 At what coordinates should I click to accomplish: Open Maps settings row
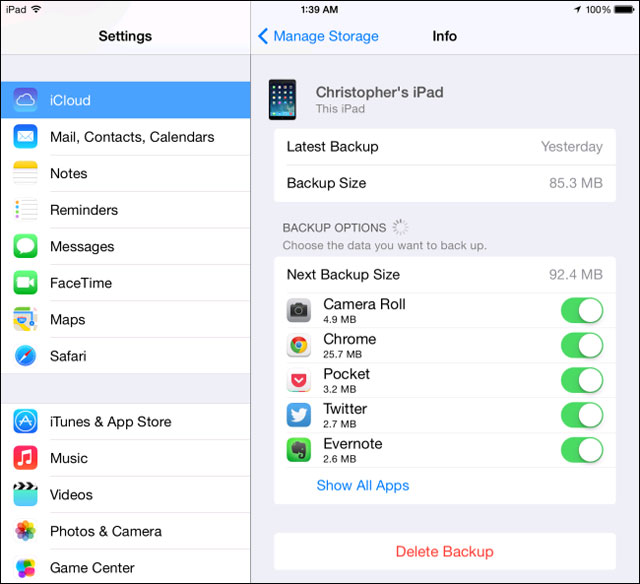(x=126, y=320)
